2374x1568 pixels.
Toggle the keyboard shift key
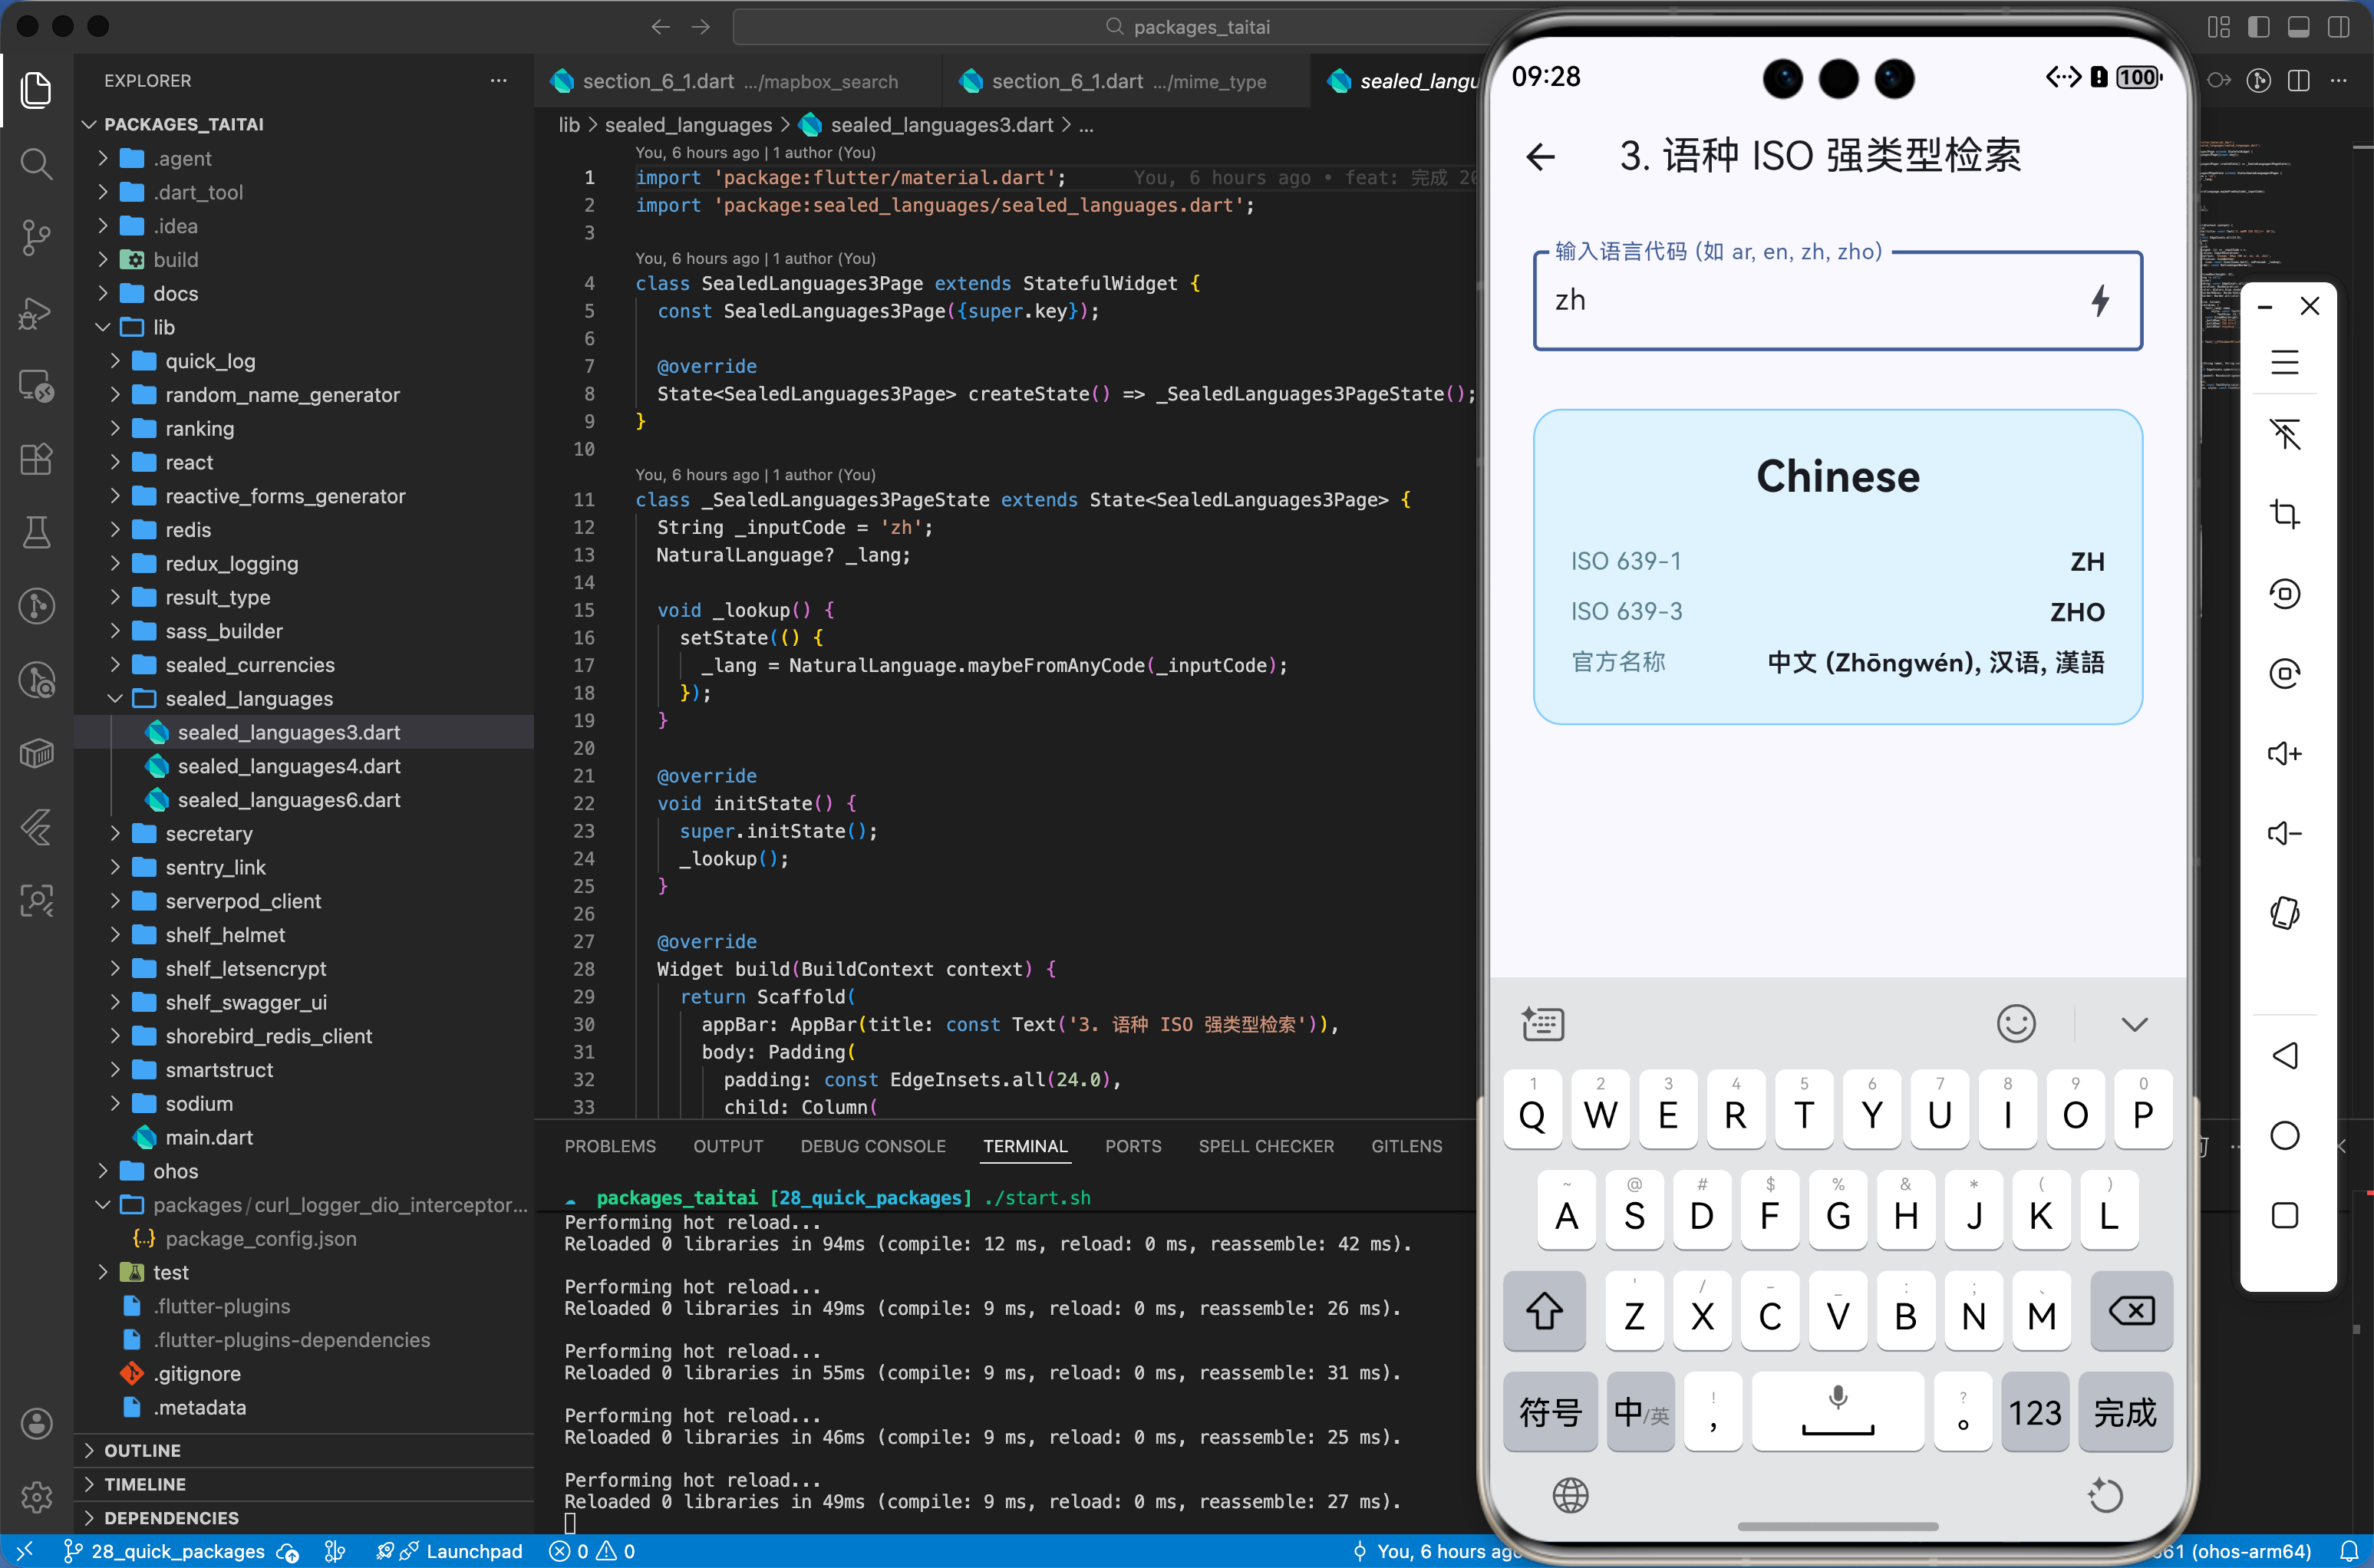point(1544,1312)
